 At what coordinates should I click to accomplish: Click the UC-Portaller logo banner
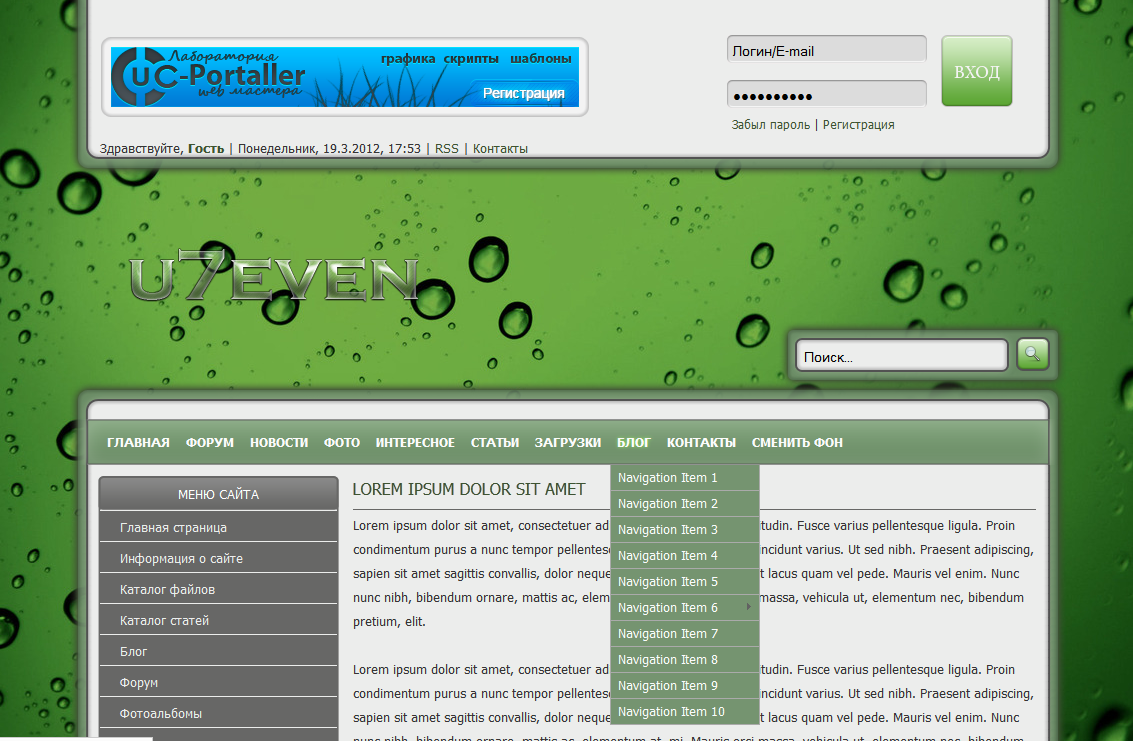pyautogui.click(x=344, y=77)
